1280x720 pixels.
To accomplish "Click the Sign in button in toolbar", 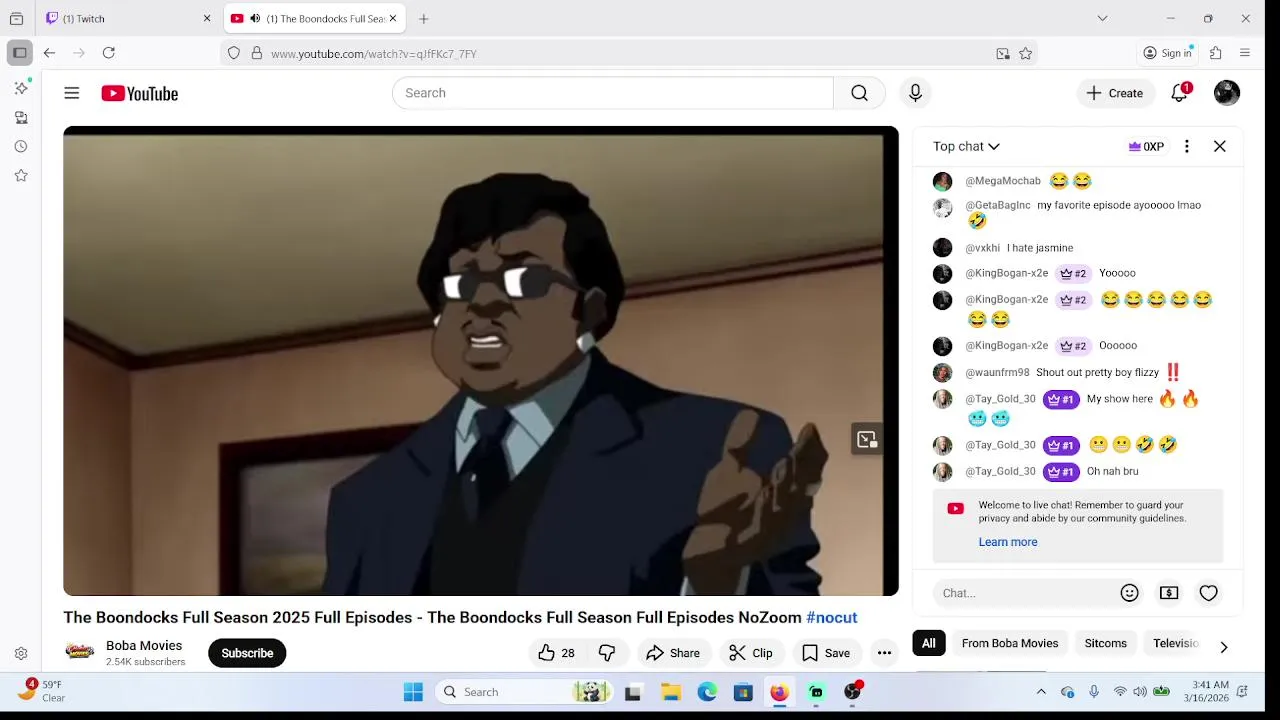I will tap(1168, 53).
